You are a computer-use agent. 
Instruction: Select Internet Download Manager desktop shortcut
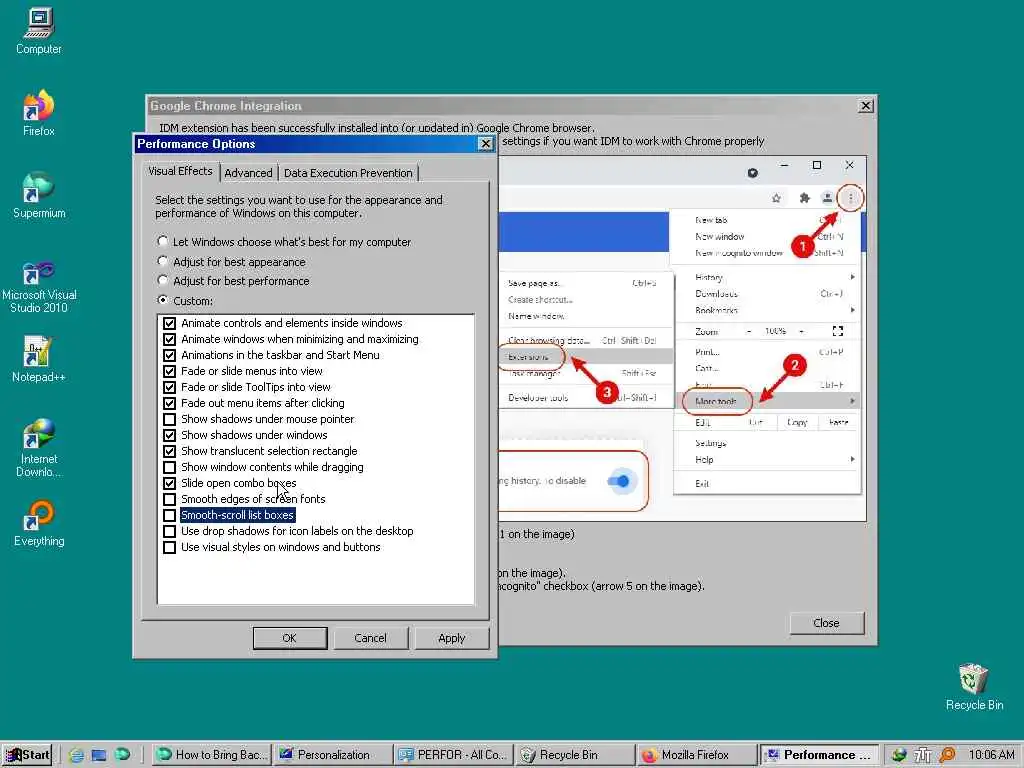(x=39, y=447)
